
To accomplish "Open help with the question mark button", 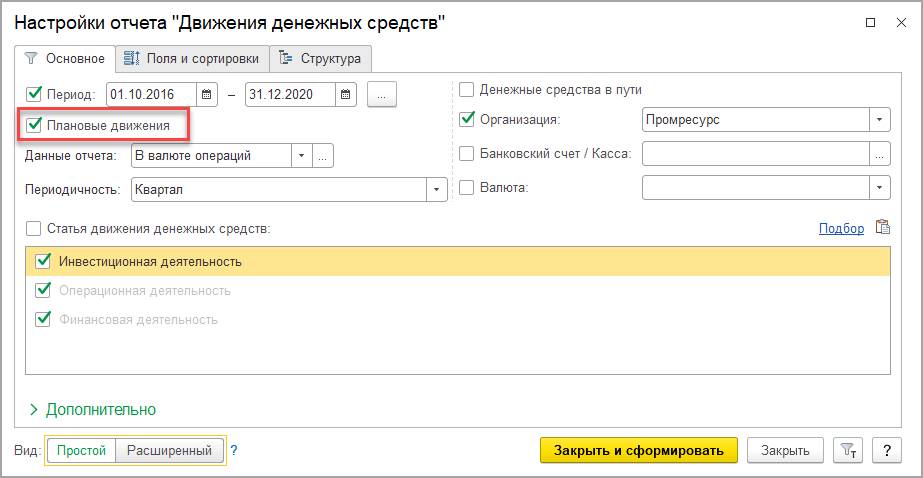I will coord(885,450).
